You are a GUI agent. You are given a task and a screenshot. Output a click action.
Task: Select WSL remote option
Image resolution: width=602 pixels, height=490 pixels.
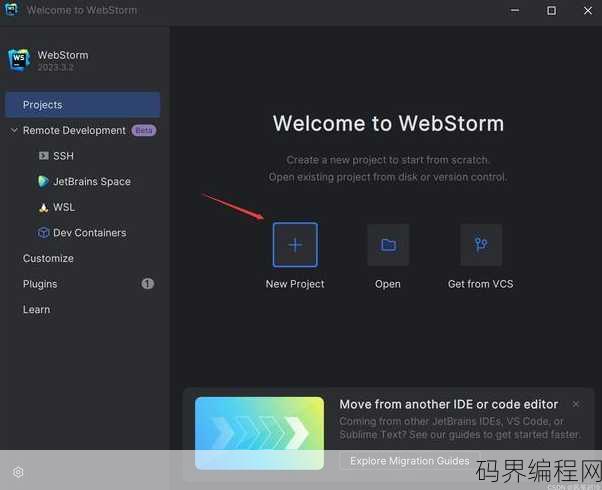[64, 207]
